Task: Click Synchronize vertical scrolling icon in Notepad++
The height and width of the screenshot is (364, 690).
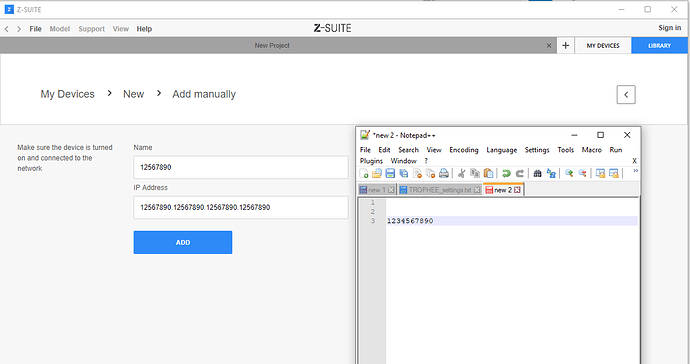Action: point(600,173)
